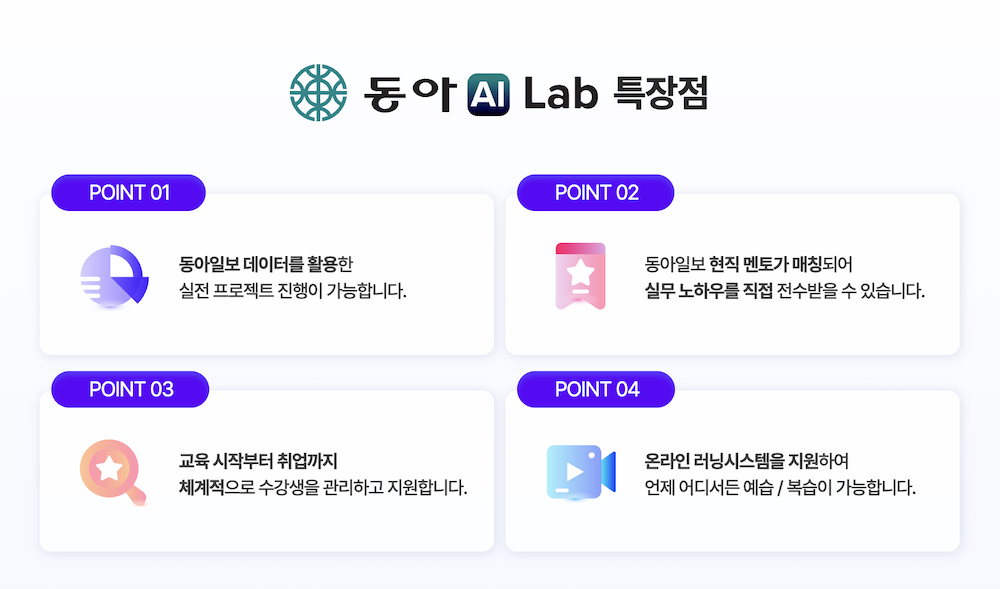Click the 동아일보 데이터를 활용한 text

coord(266,264)
